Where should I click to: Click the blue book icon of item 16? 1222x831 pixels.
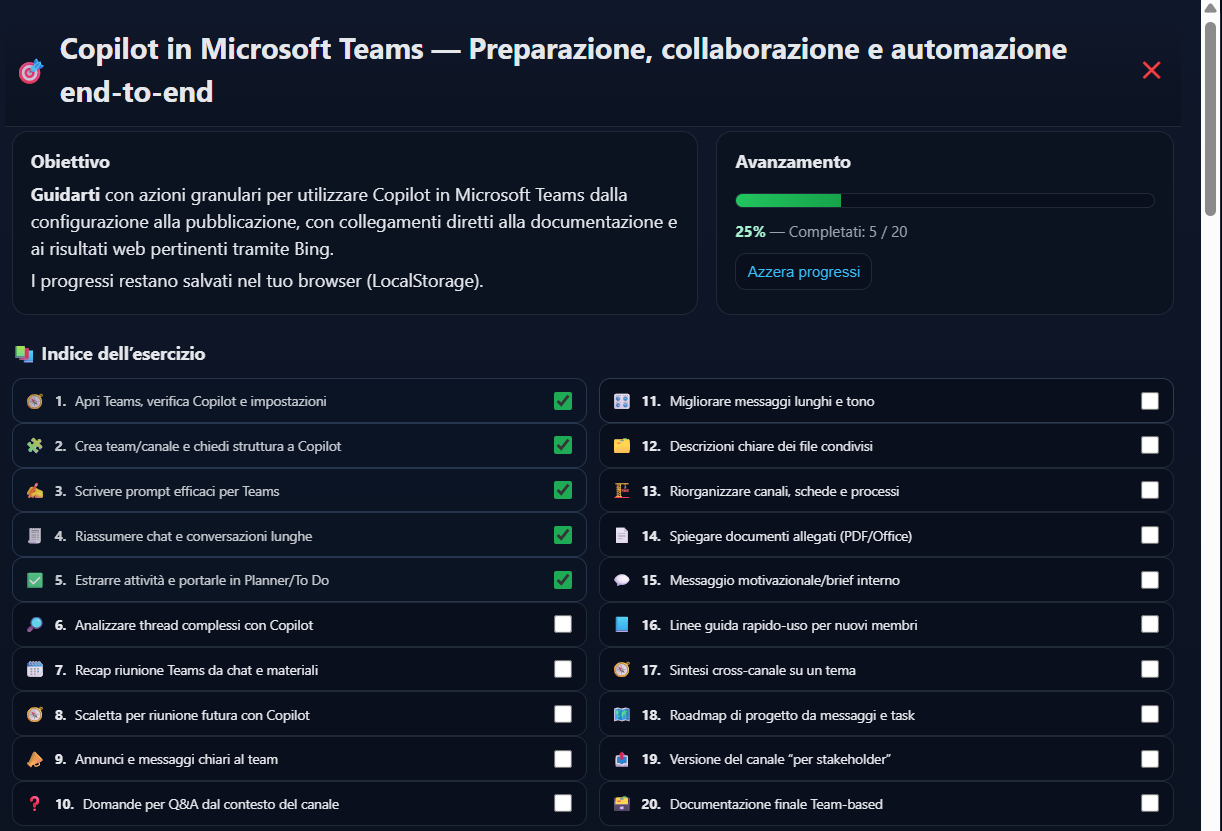(x=622, y=625)
